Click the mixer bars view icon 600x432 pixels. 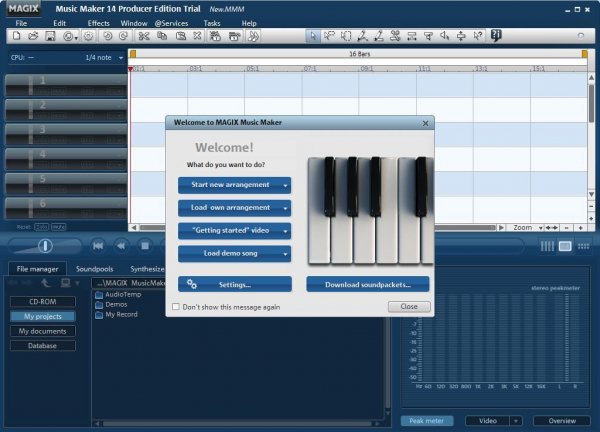click(x=547, y=246)
